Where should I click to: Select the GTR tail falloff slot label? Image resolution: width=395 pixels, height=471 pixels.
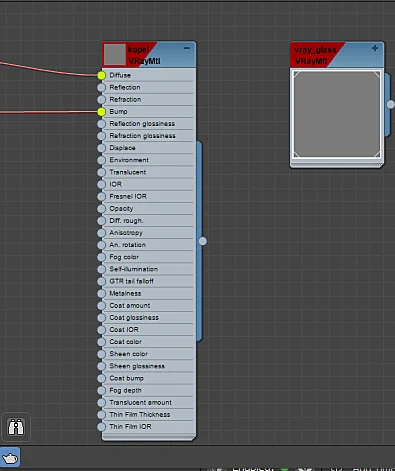[x=131, y=281]
